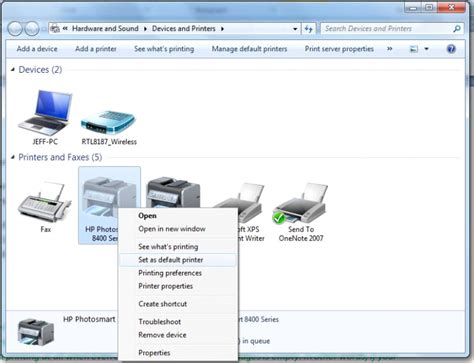Image resolution: width=474 pixels, height=363 pixels.
Task: Collapse the Devices (2) group
Action: [13, 69]
